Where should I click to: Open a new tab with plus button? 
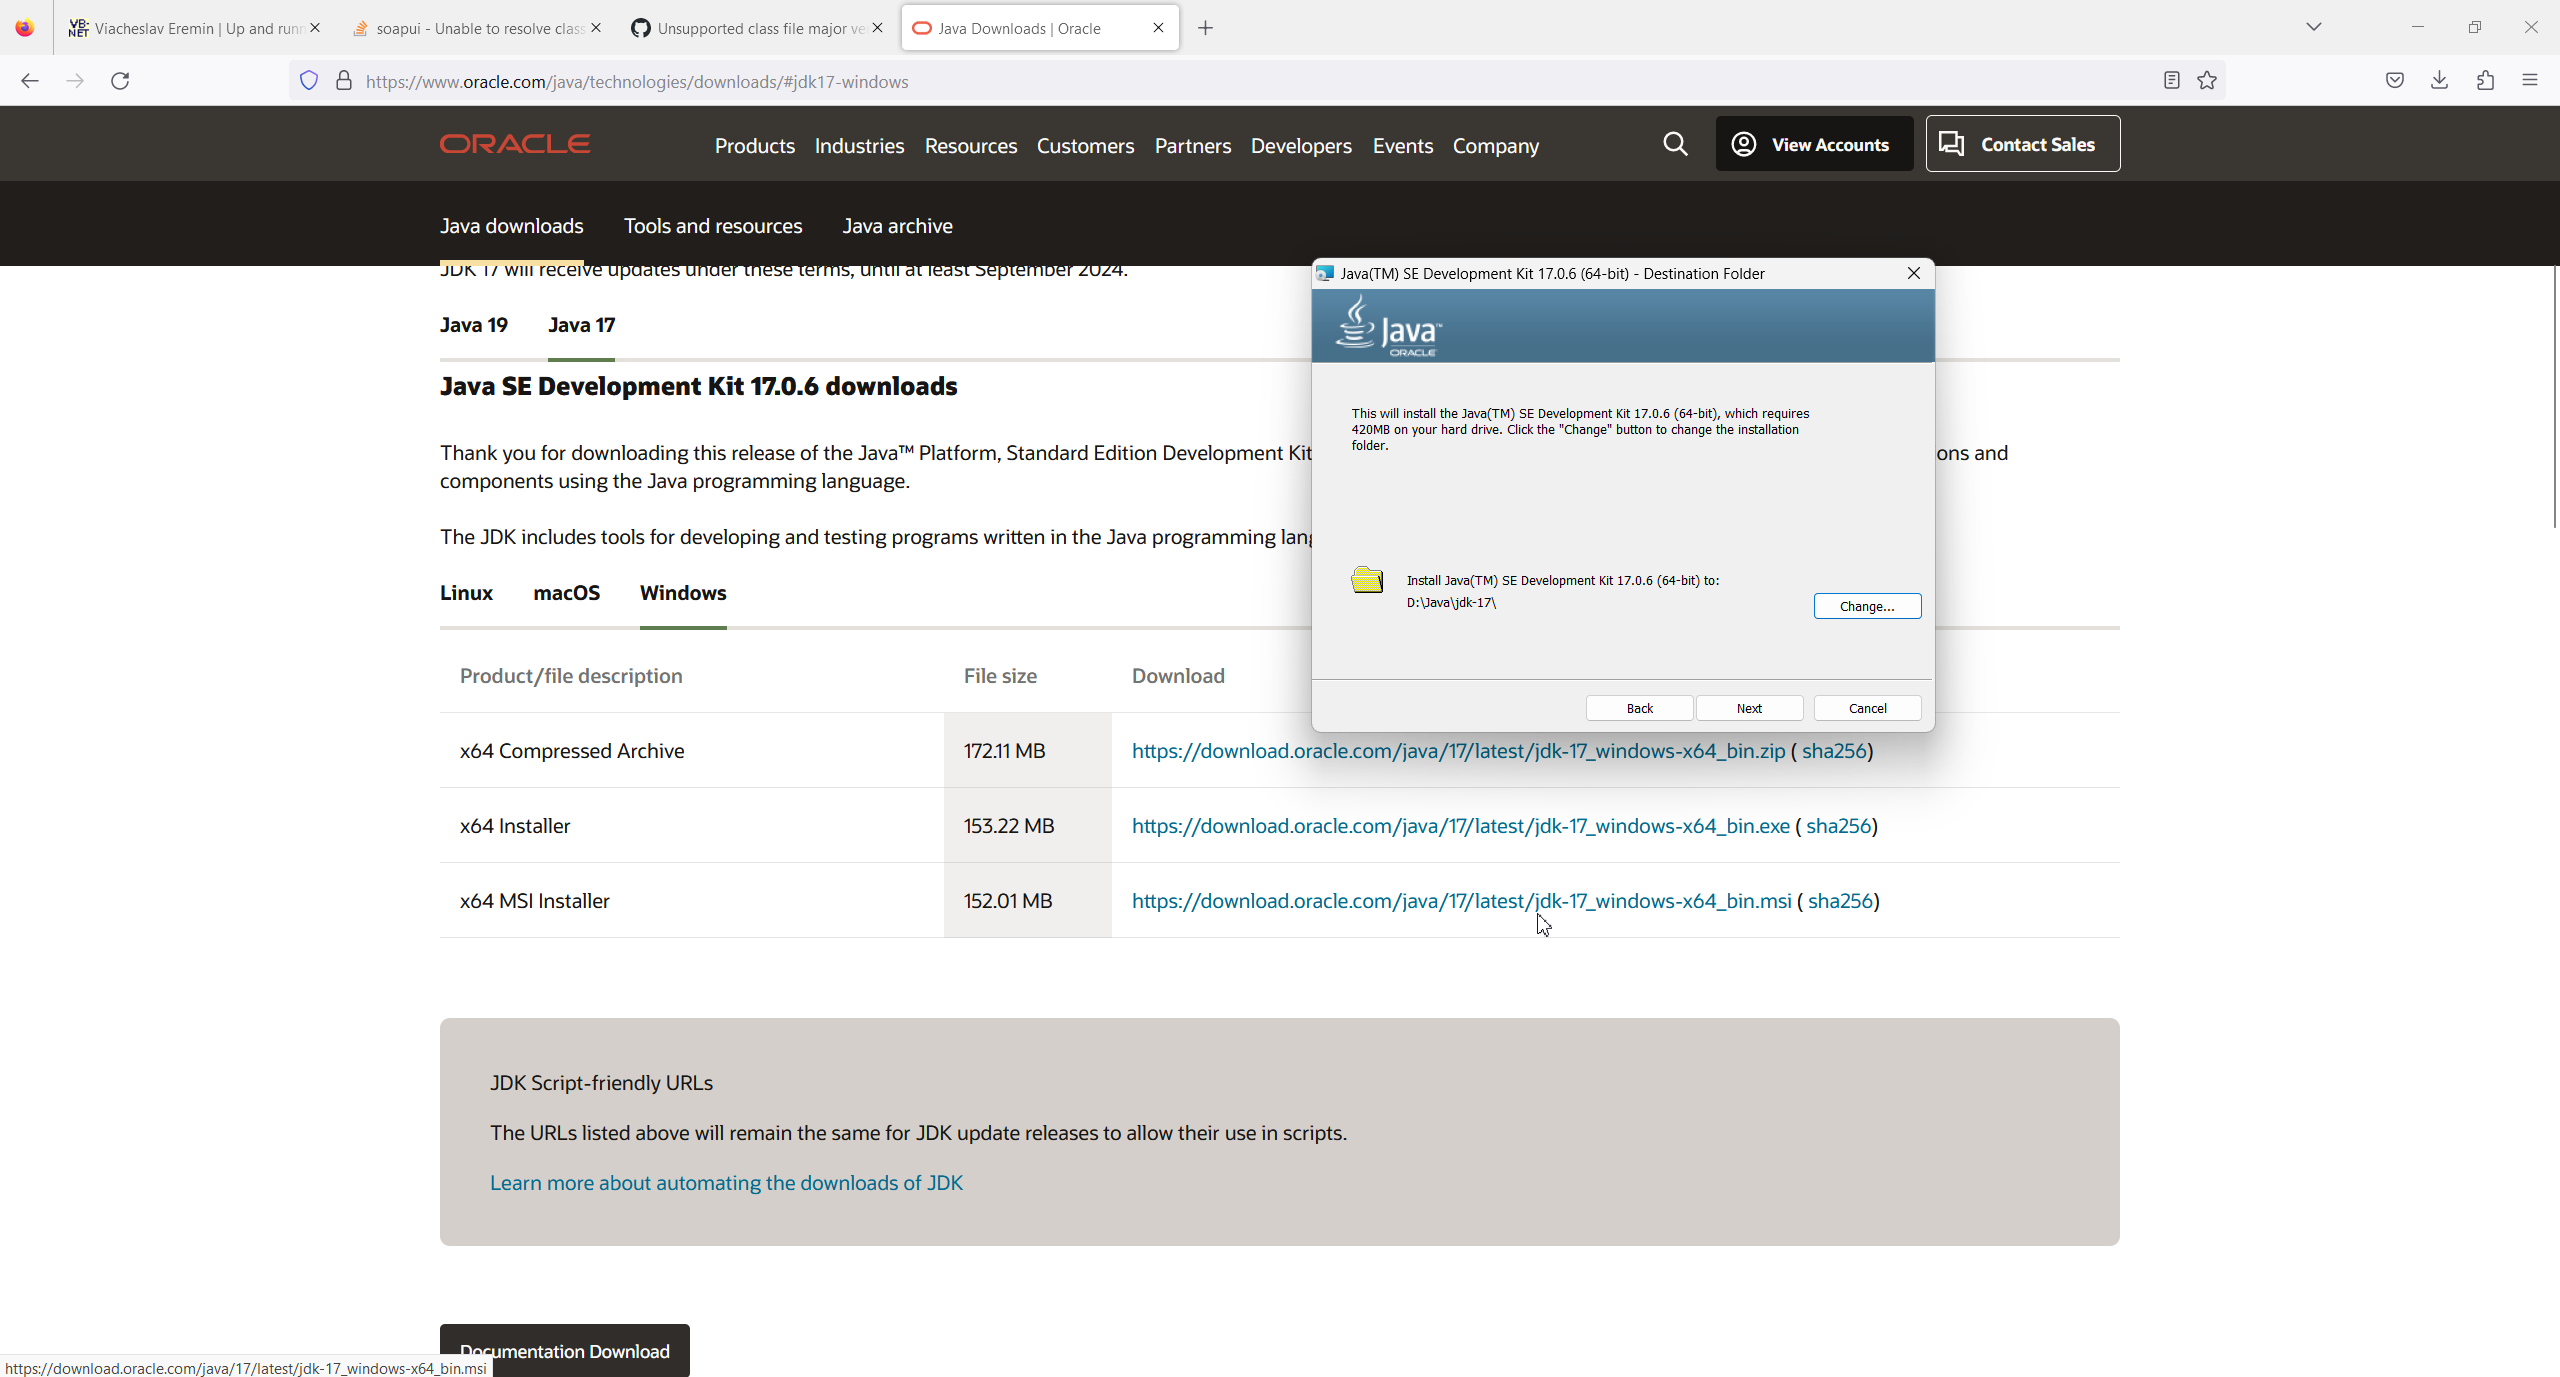pyautogui.click(x=1205, y=28)
